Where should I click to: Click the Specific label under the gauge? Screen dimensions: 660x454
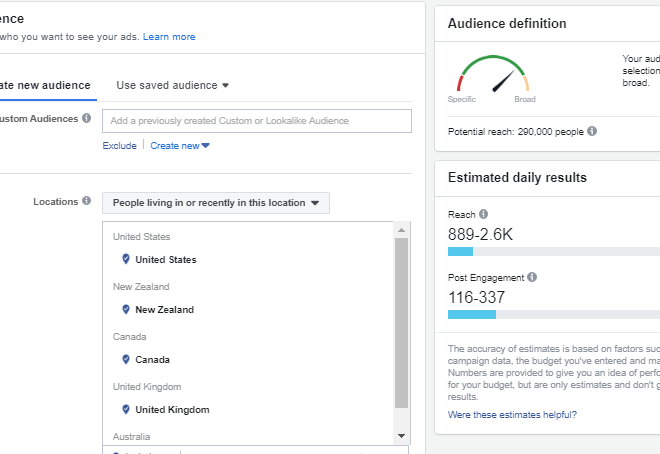pos(462,99)
